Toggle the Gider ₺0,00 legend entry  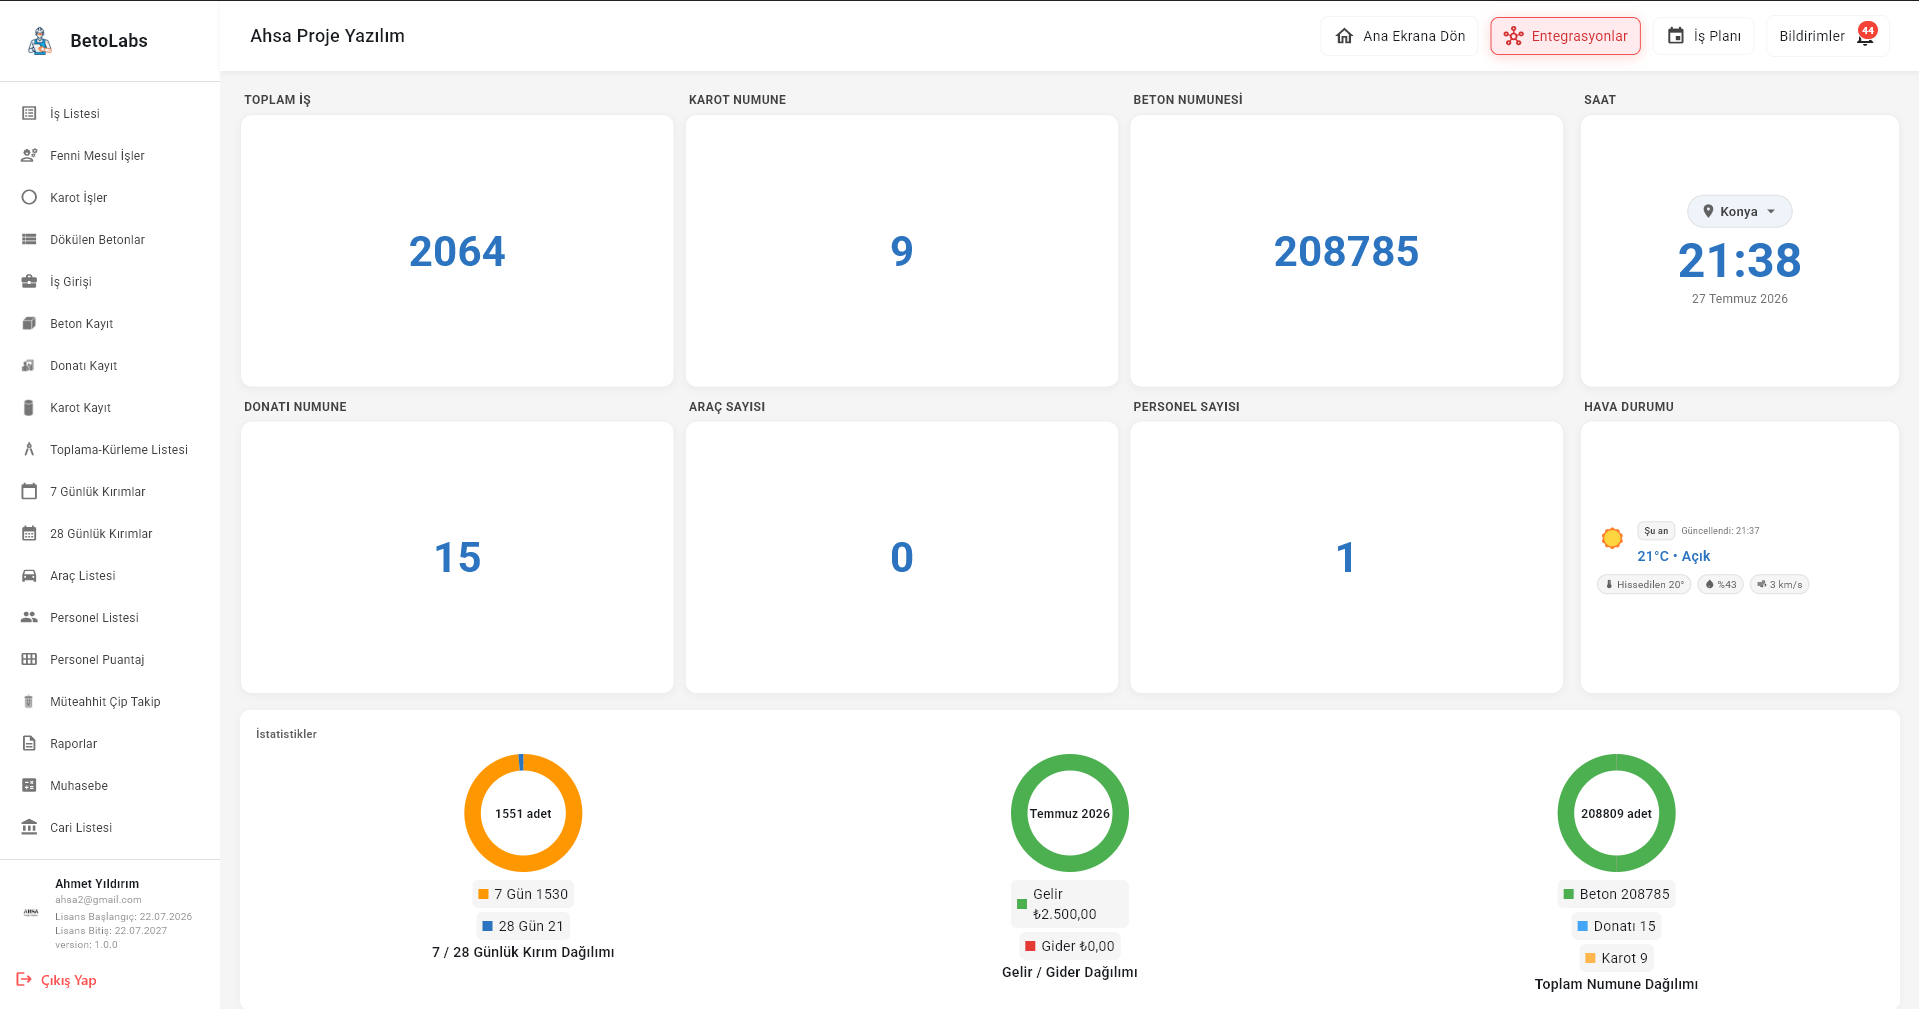tap(1069, 946)
